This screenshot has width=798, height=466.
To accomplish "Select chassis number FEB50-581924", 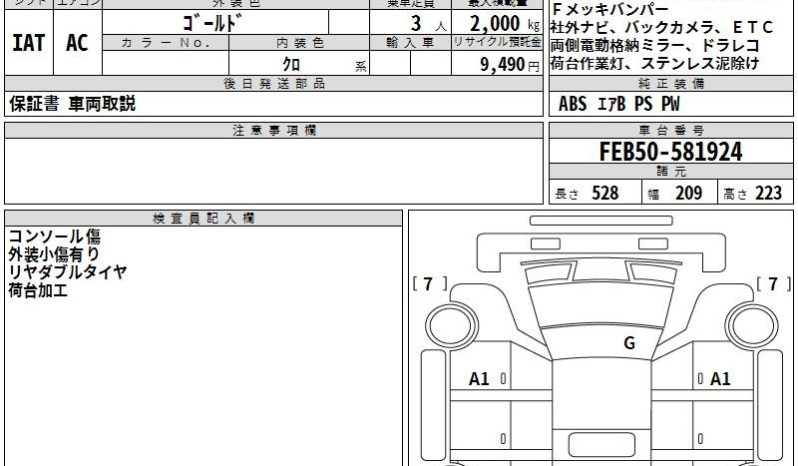I will coord(671,152).
